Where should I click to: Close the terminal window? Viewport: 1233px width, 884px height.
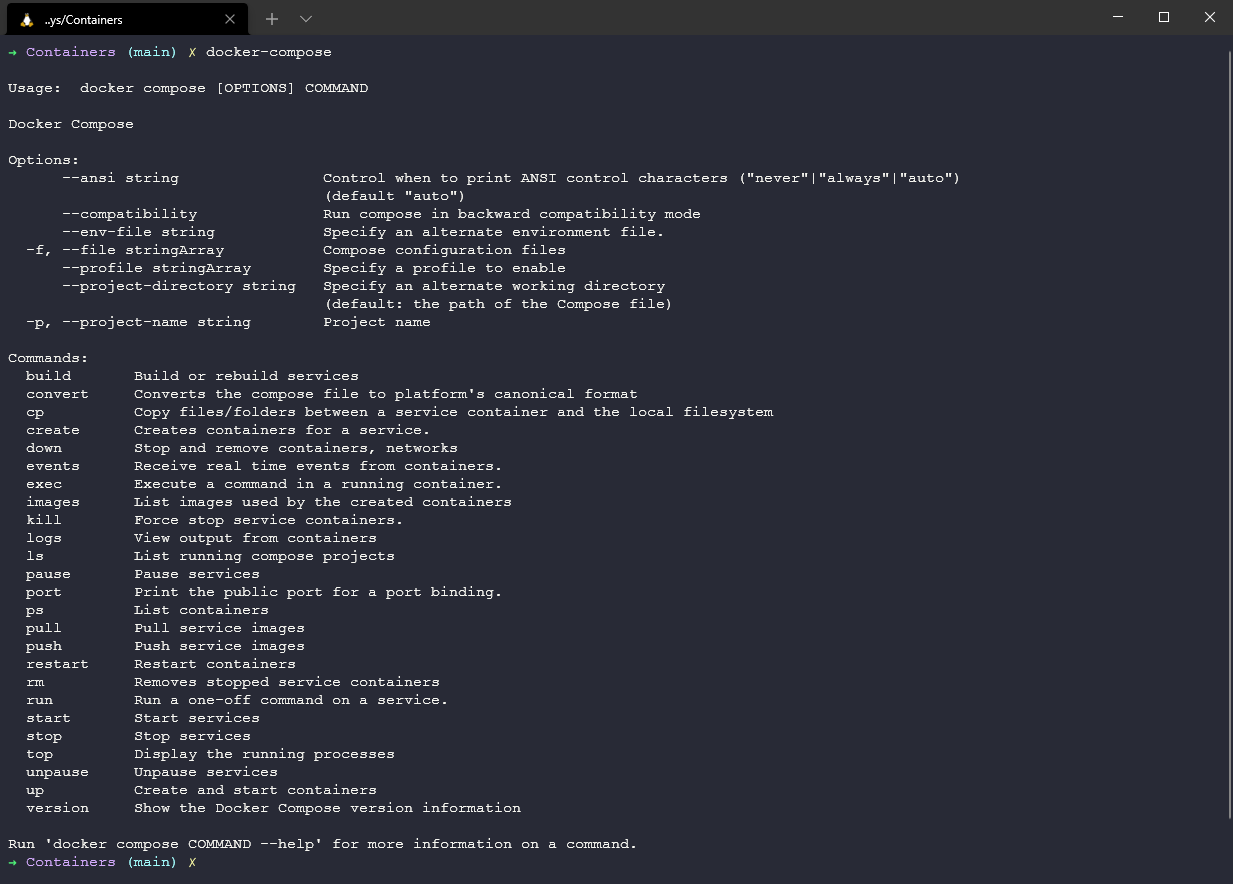tap(1210, 17)
